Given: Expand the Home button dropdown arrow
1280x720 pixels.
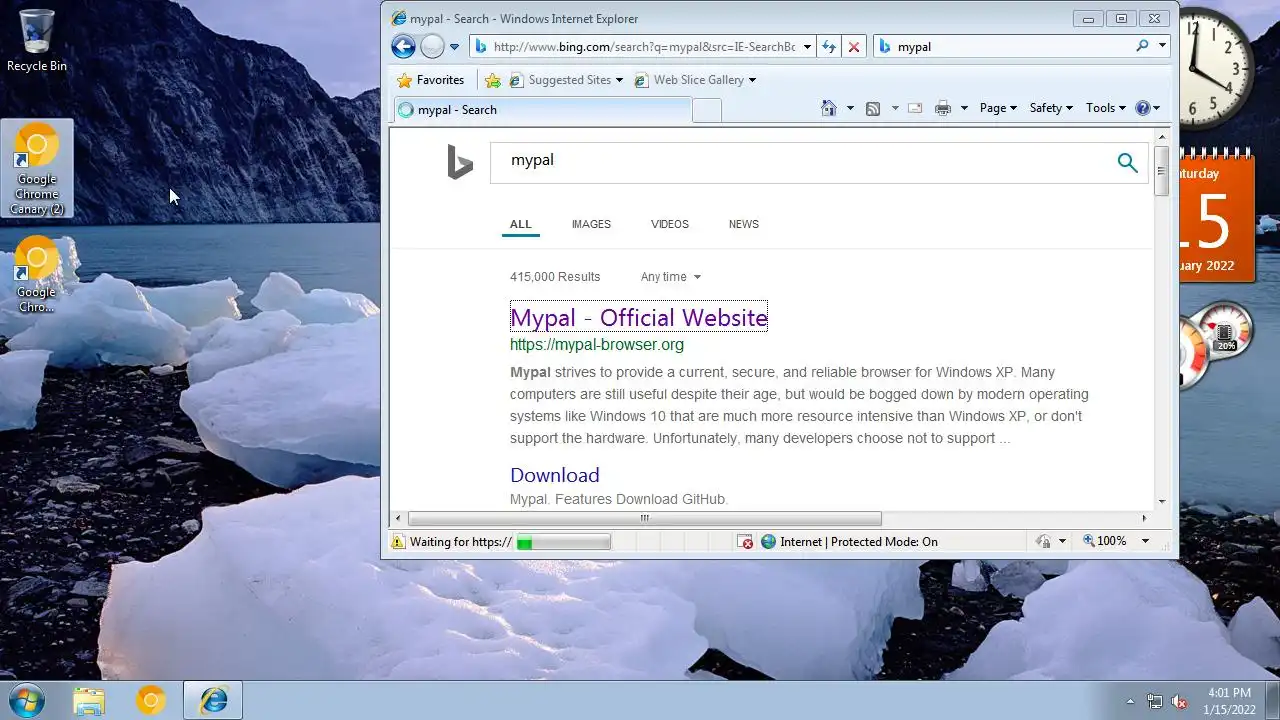Looking at the screenshot, I should [850, 108].
